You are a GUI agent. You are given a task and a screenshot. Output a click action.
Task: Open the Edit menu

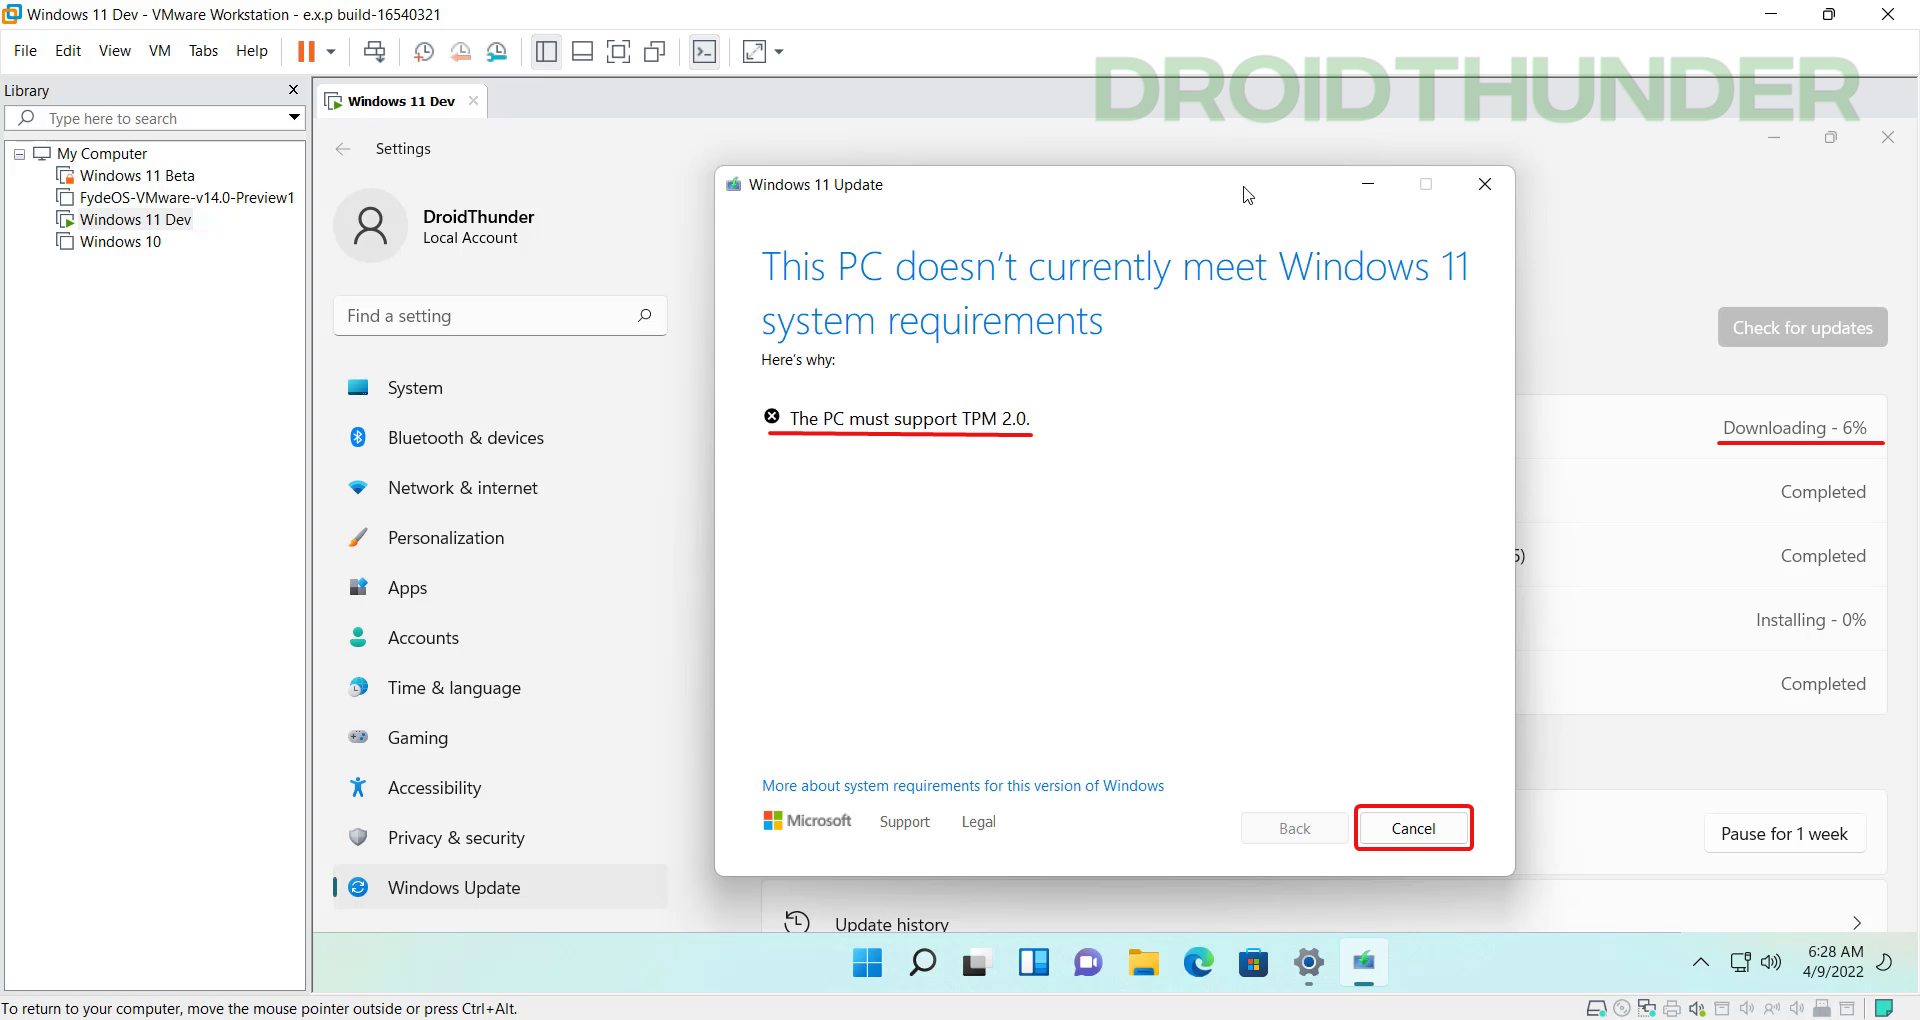coord(68,50)
